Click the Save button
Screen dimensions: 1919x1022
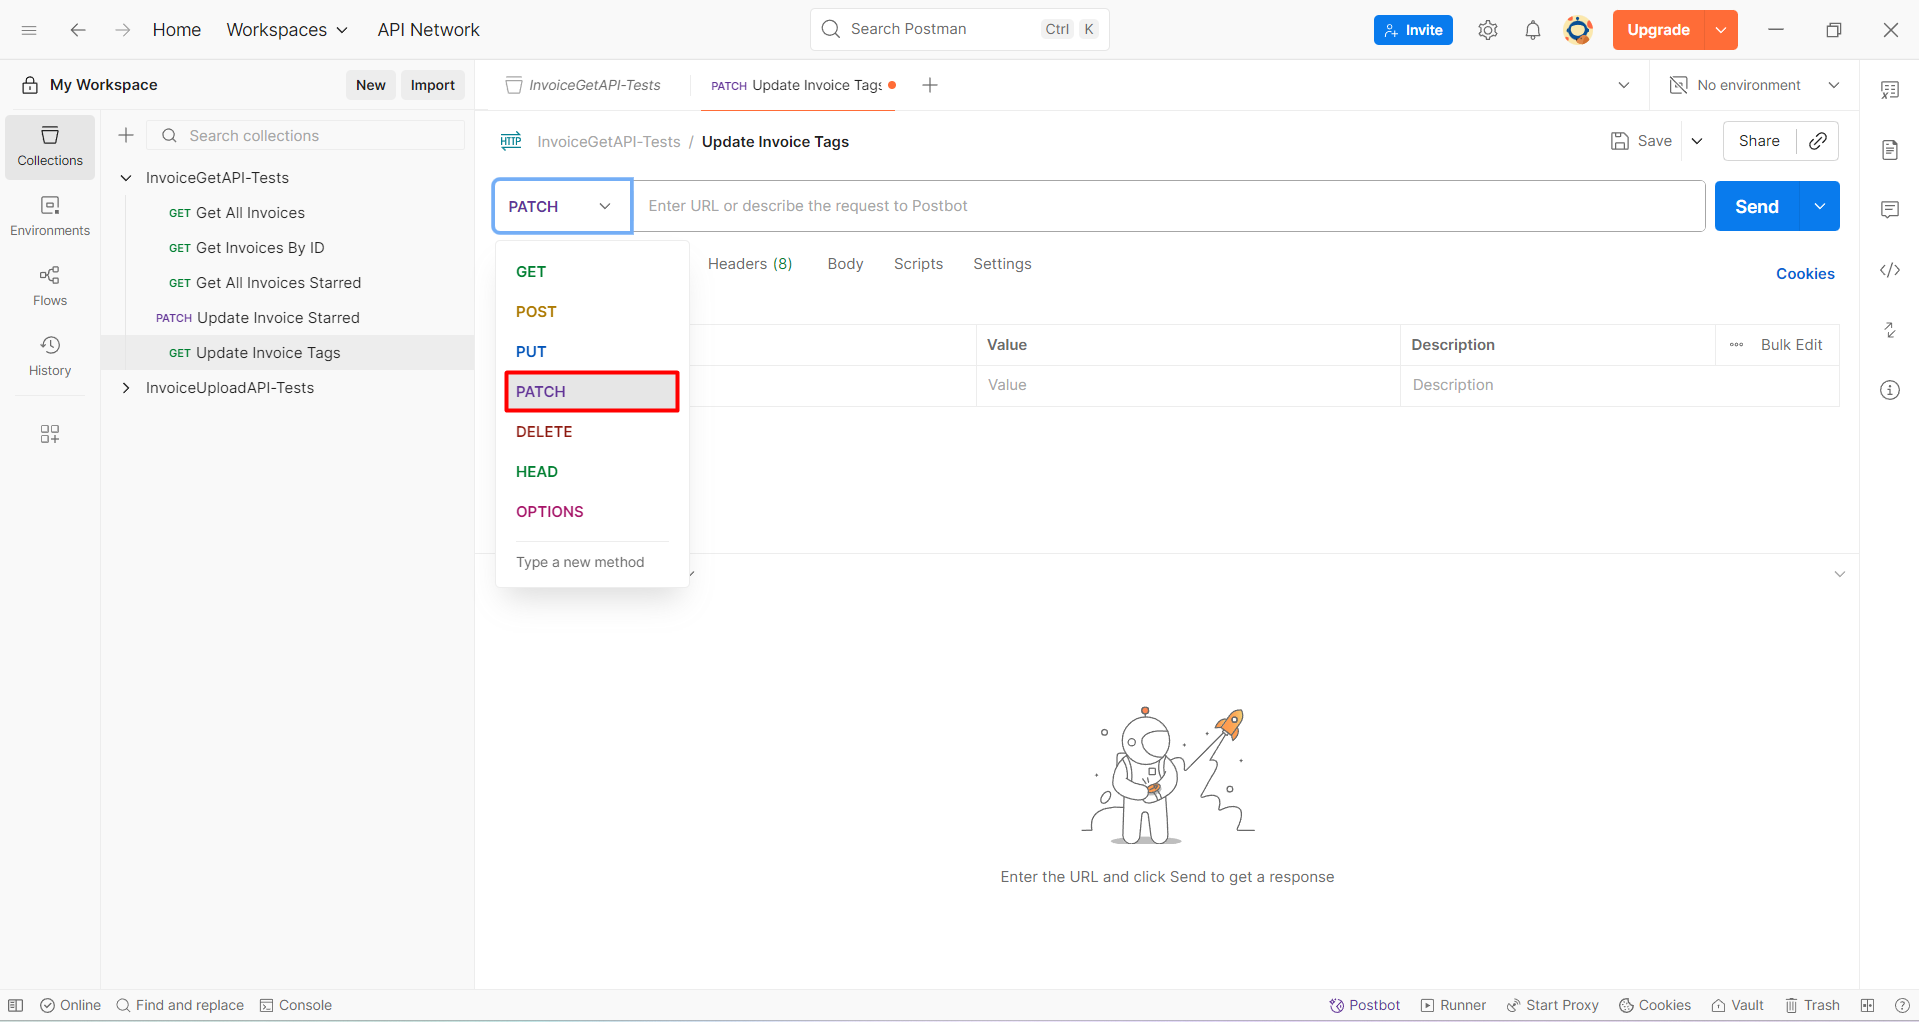pyautogui.click(x=1641, y=141)
